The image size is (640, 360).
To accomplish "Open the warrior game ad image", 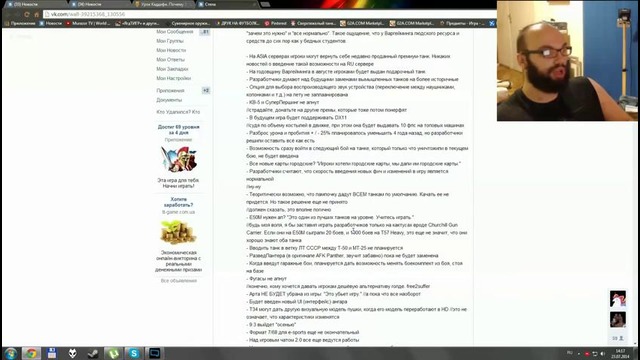I will (179, 159).
